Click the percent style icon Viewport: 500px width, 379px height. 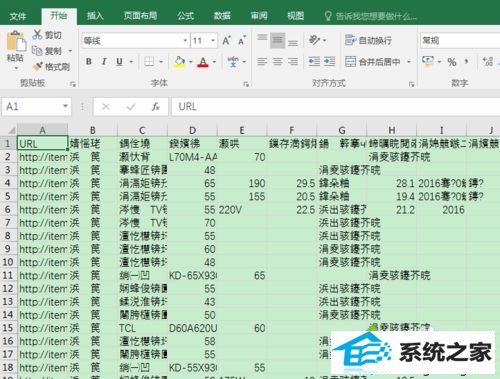click(x=452, y=62)
